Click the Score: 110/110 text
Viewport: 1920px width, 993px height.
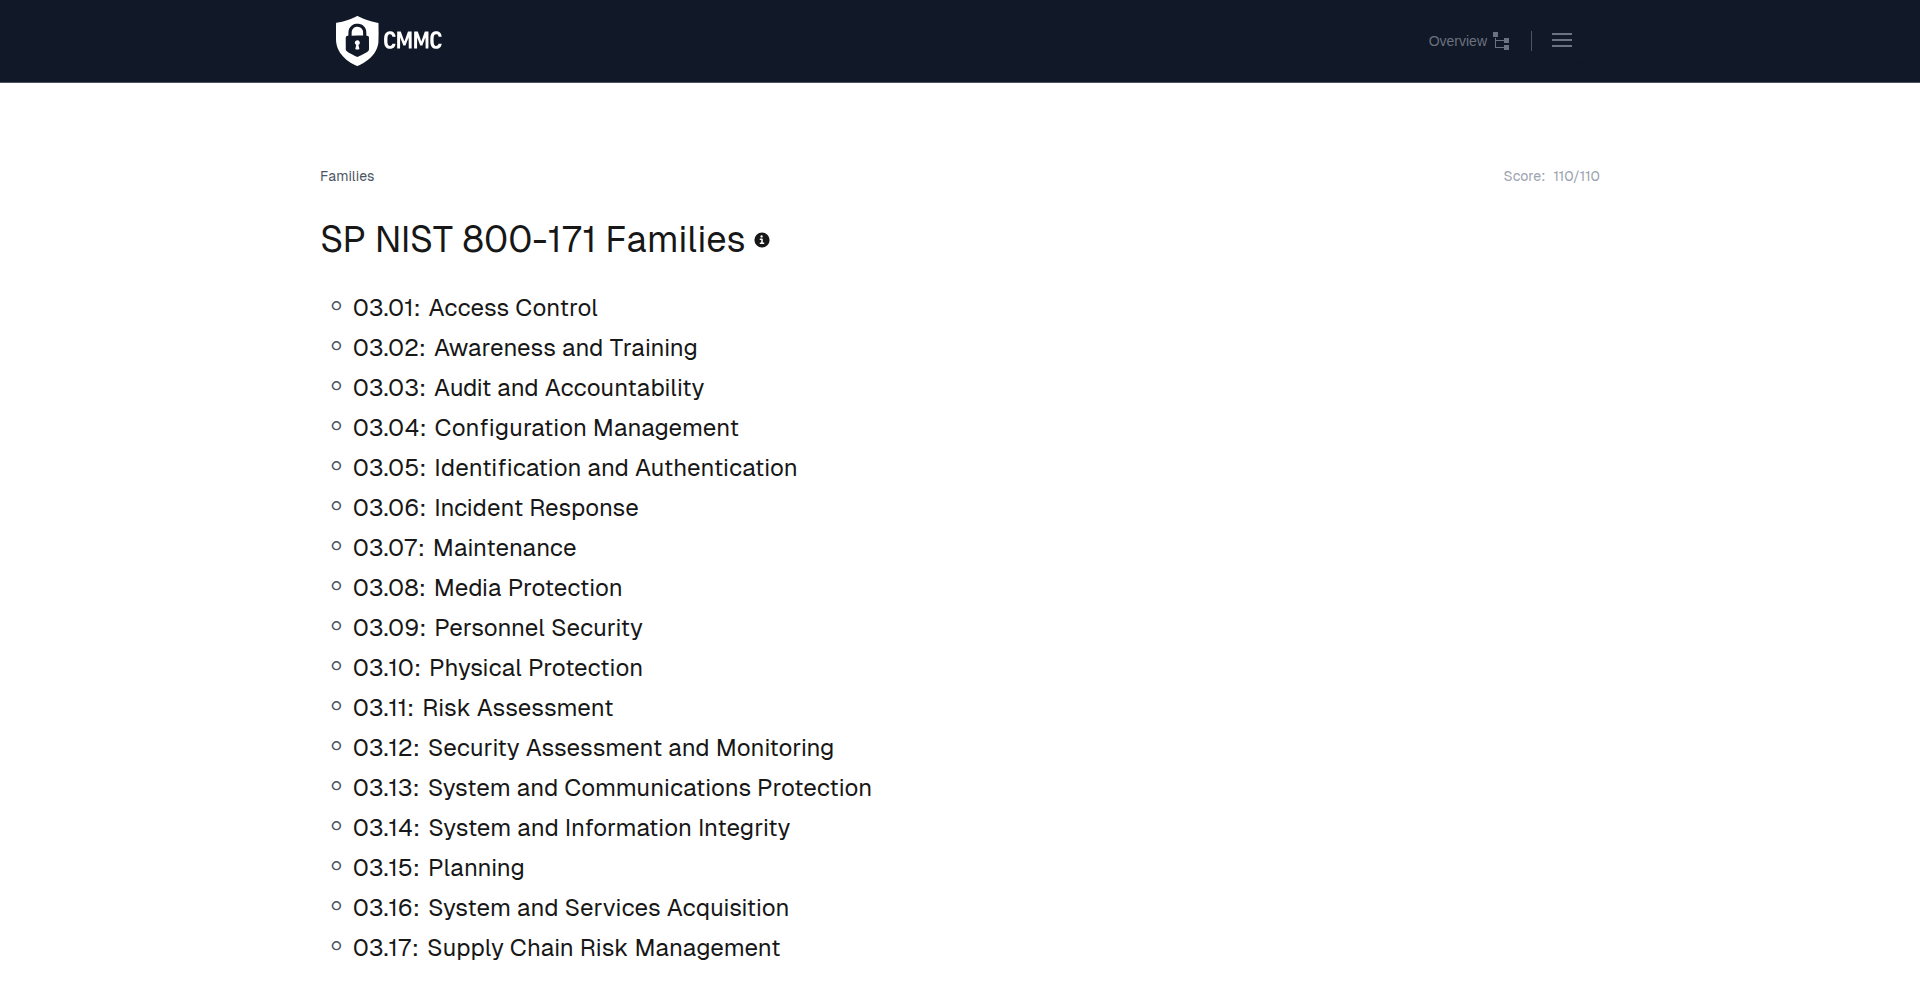(x=1551, y=176)
